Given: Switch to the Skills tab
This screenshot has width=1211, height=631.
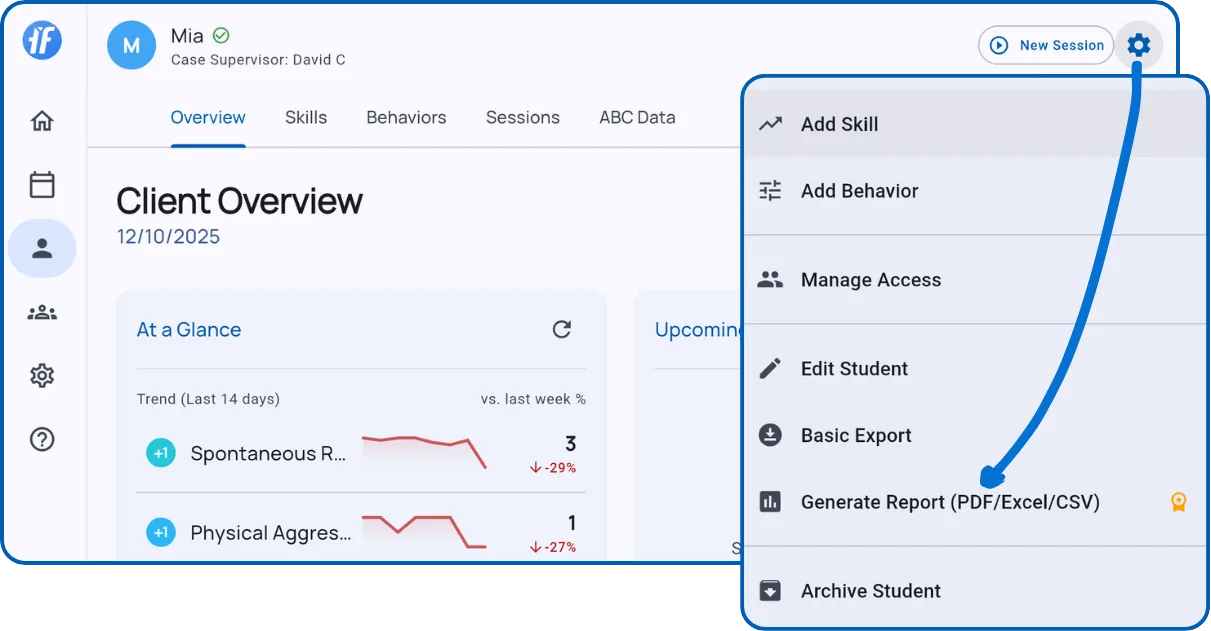Looking at the screenshot, I should pyautogui.click(x=306, y=117).
